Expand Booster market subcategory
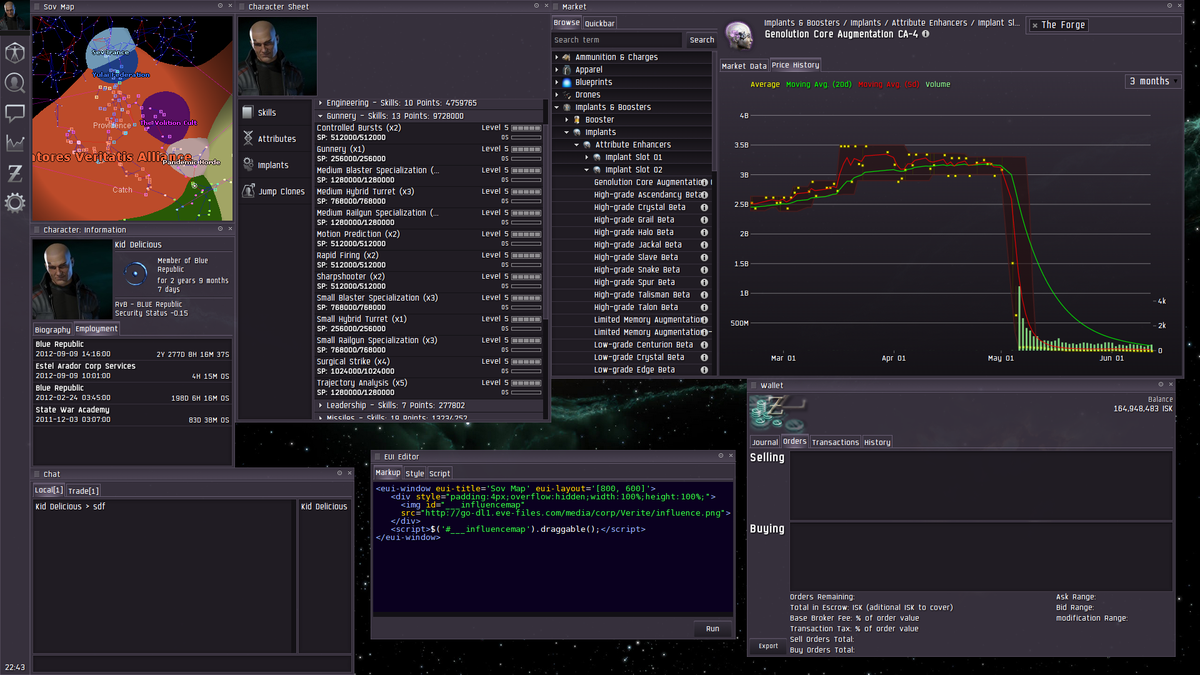Viewport: 1200px width, 675px height. pyautogui.click(x=567, y=120)
